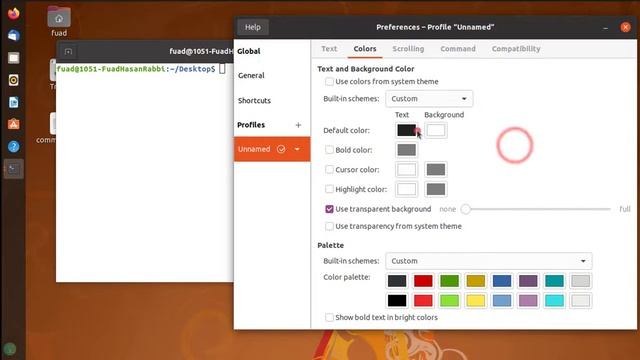Enable Use transparency from system theme
Image resolution: width=640 pixels, height=360 pixels.
click(329, 226)
